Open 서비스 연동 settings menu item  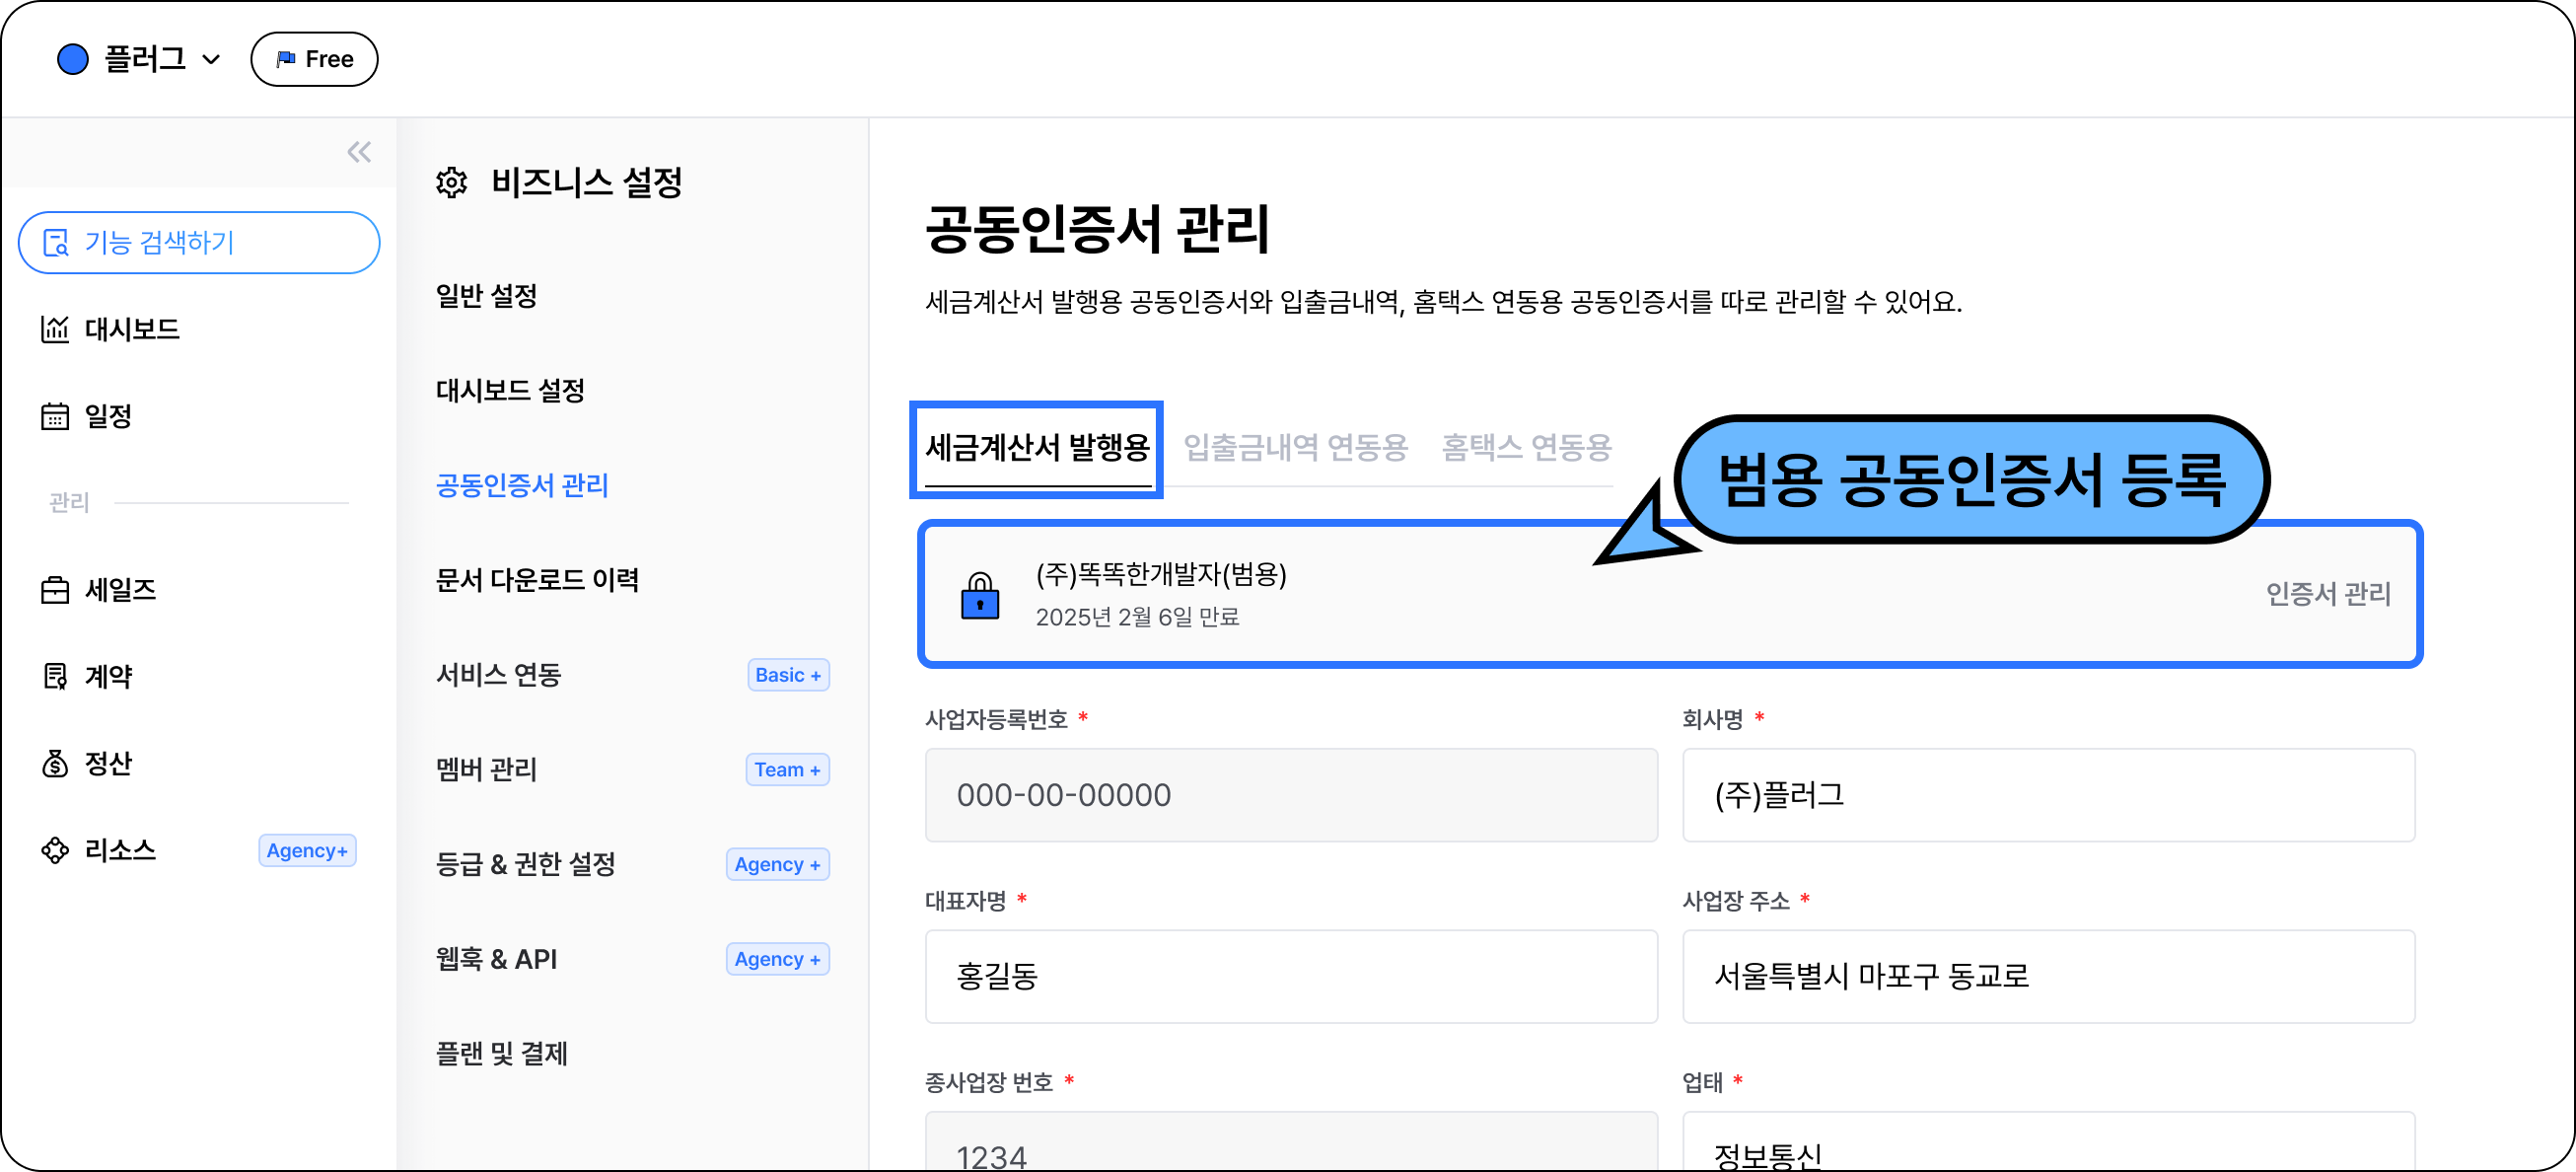point(499,675)
